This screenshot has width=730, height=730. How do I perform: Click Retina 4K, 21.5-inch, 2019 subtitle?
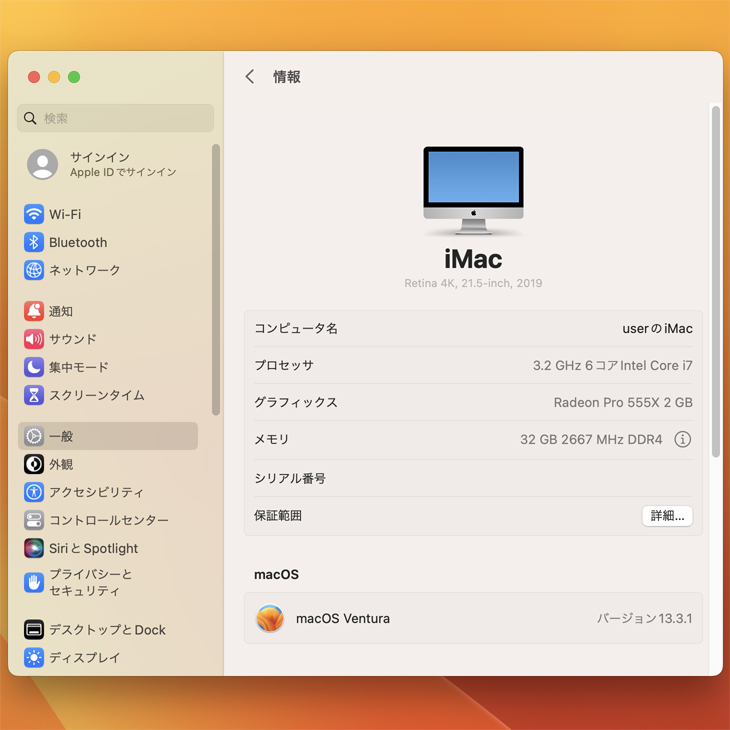click(x=473, y=283)
